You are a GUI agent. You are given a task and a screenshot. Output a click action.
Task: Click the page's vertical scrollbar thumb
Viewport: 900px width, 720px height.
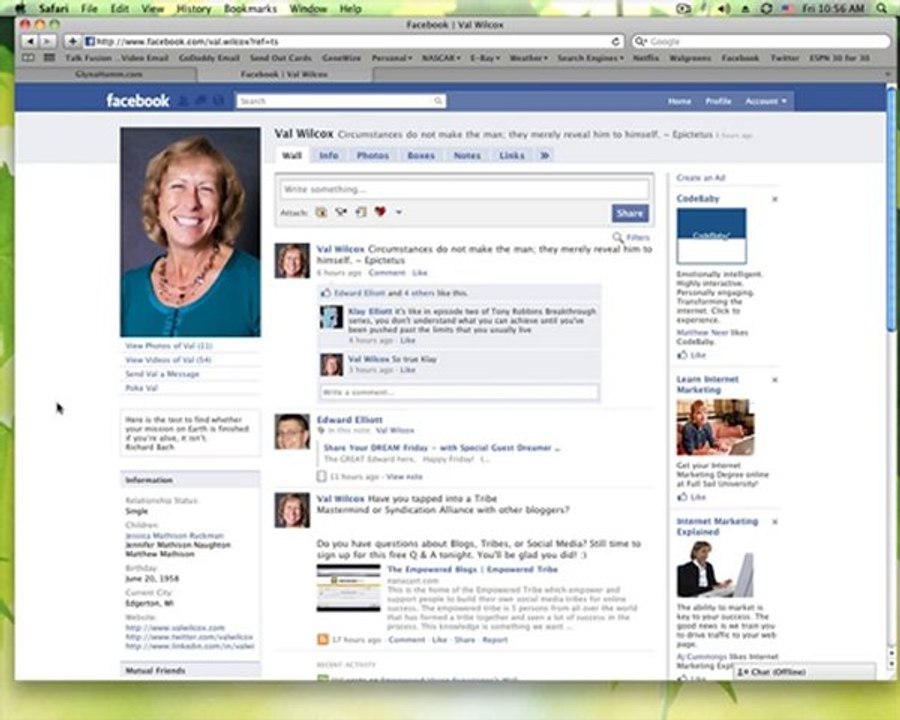[891, 210]
